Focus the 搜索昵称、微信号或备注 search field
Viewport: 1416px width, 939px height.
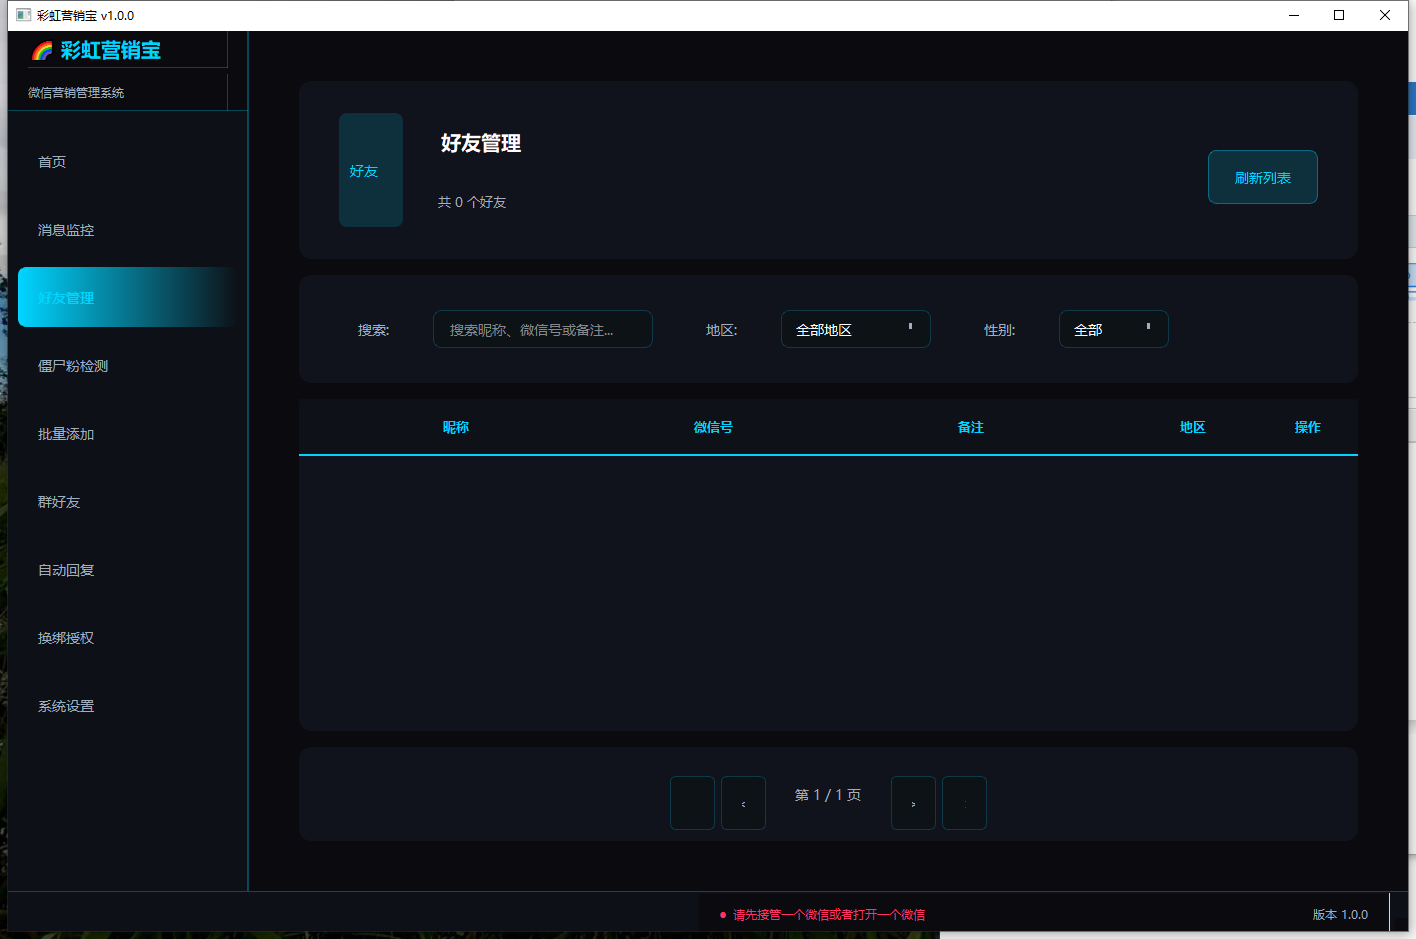[543, 329]
